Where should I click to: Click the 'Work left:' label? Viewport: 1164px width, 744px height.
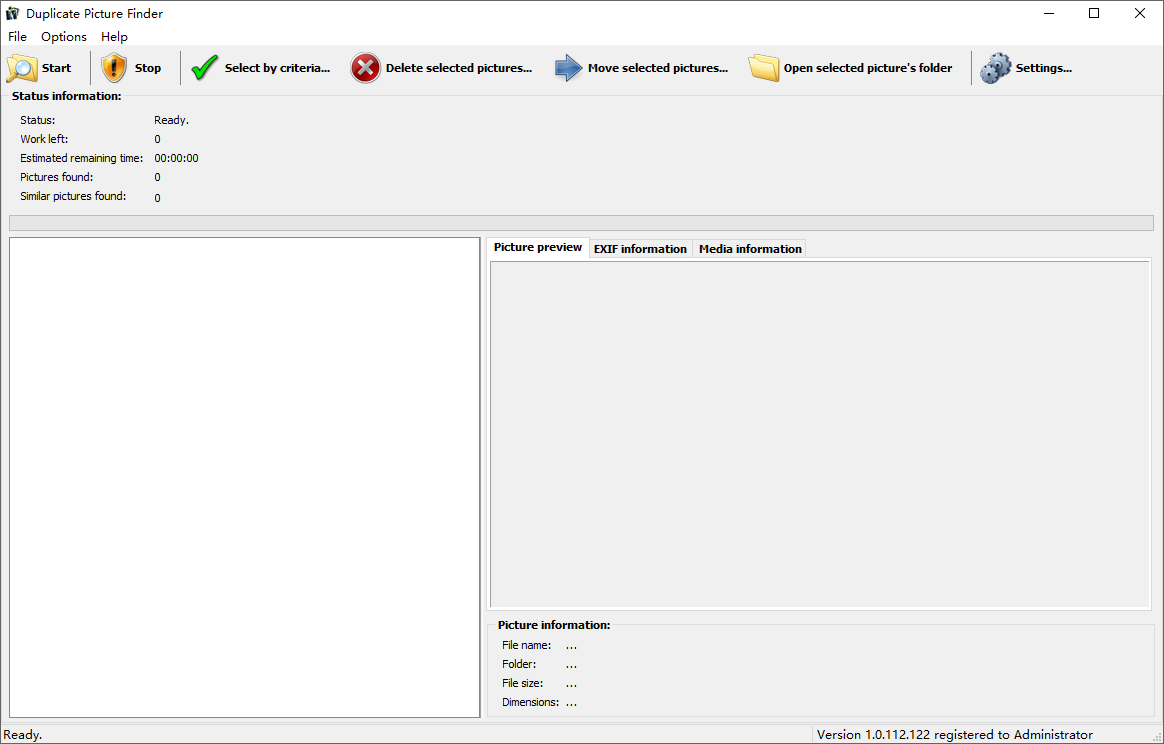[44, 139]
